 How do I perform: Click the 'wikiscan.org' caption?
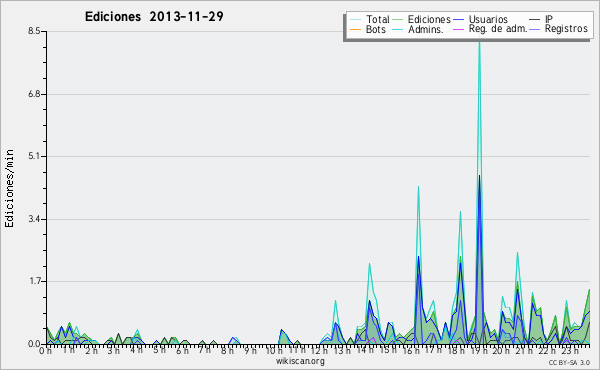coord(300,361)
